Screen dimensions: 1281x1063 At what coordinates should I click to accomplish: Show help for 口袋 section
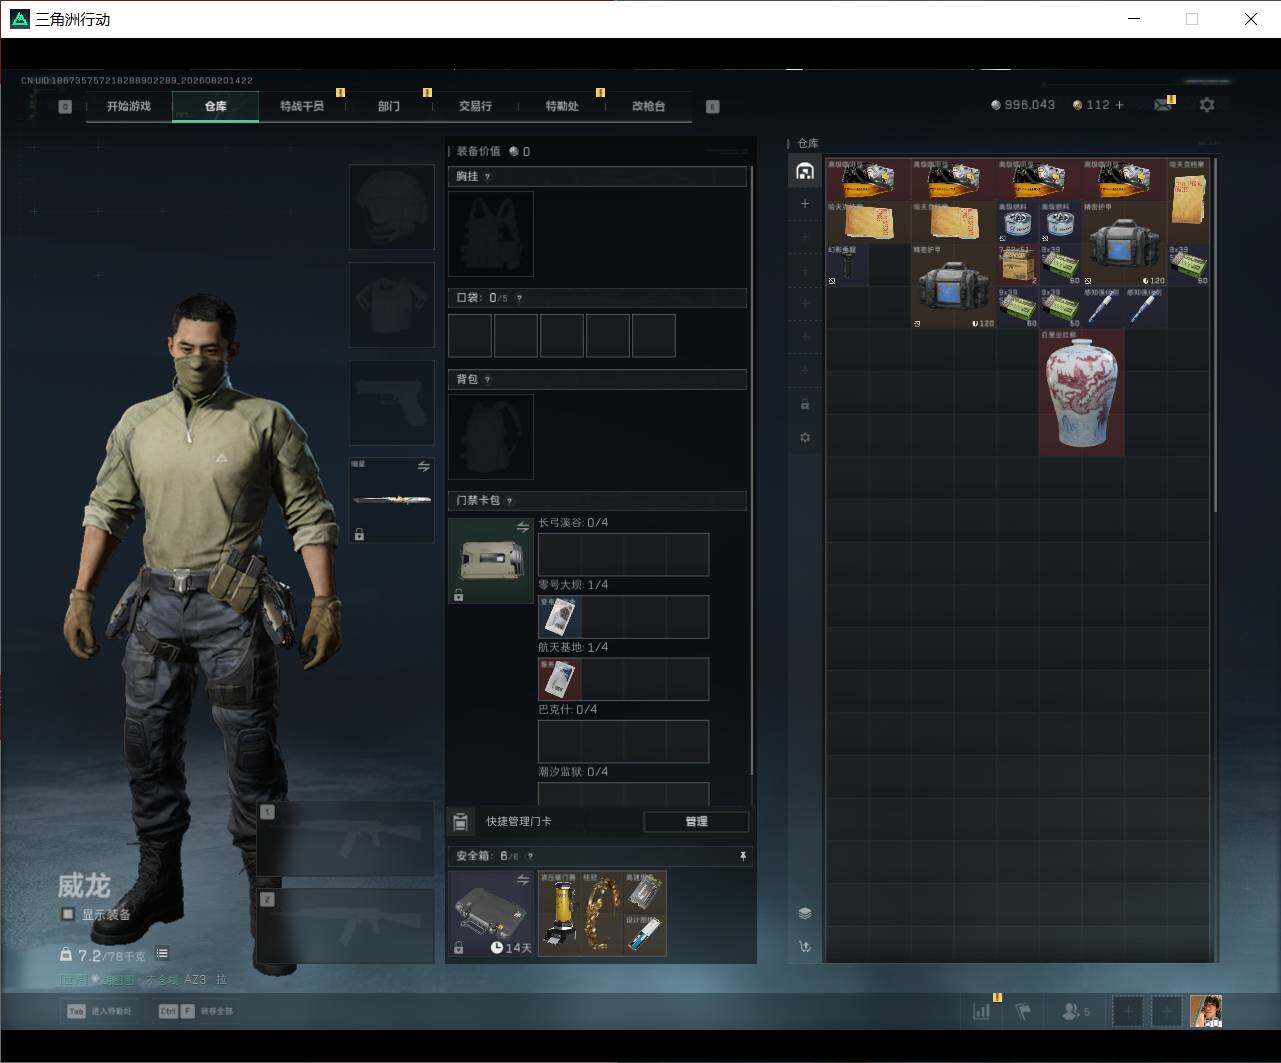[519, 298]
